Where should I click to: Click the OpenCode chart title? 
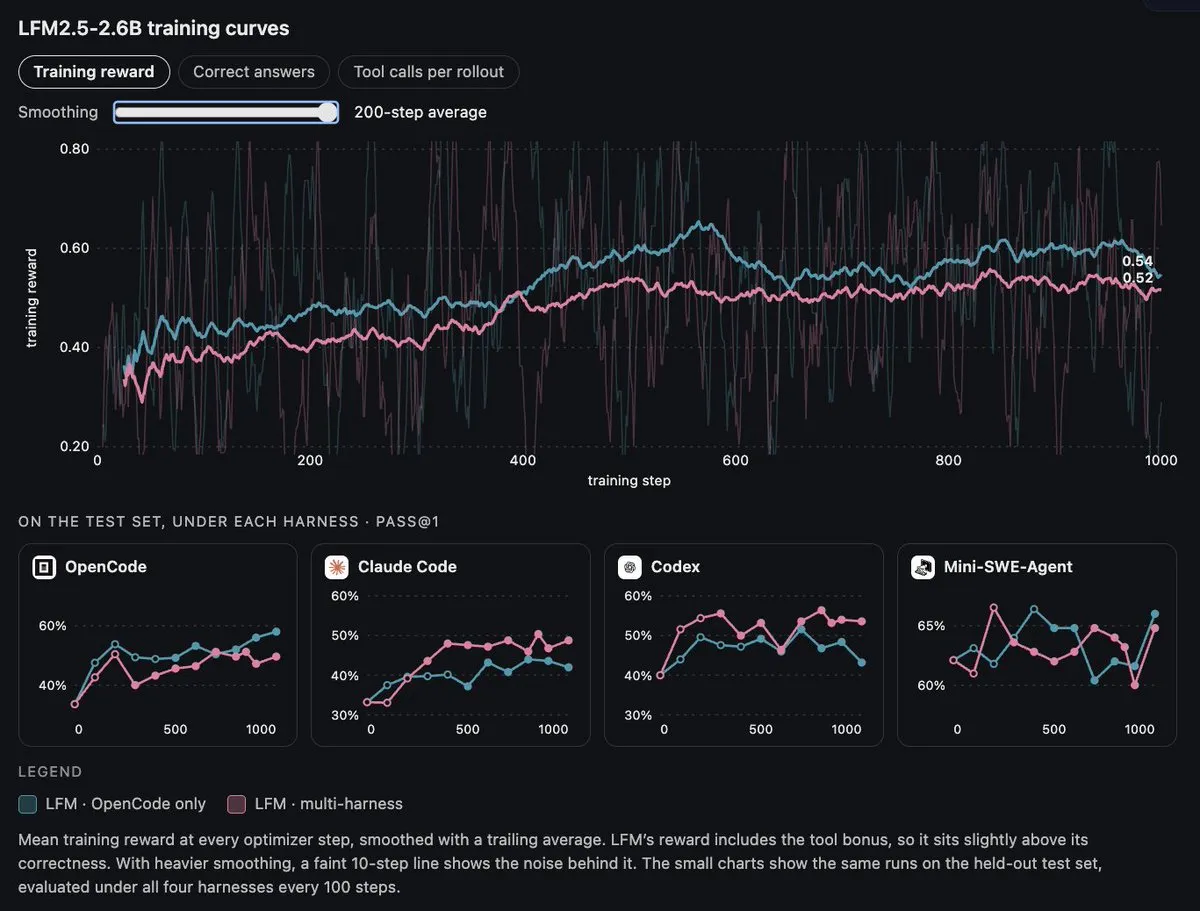[106, 567]
